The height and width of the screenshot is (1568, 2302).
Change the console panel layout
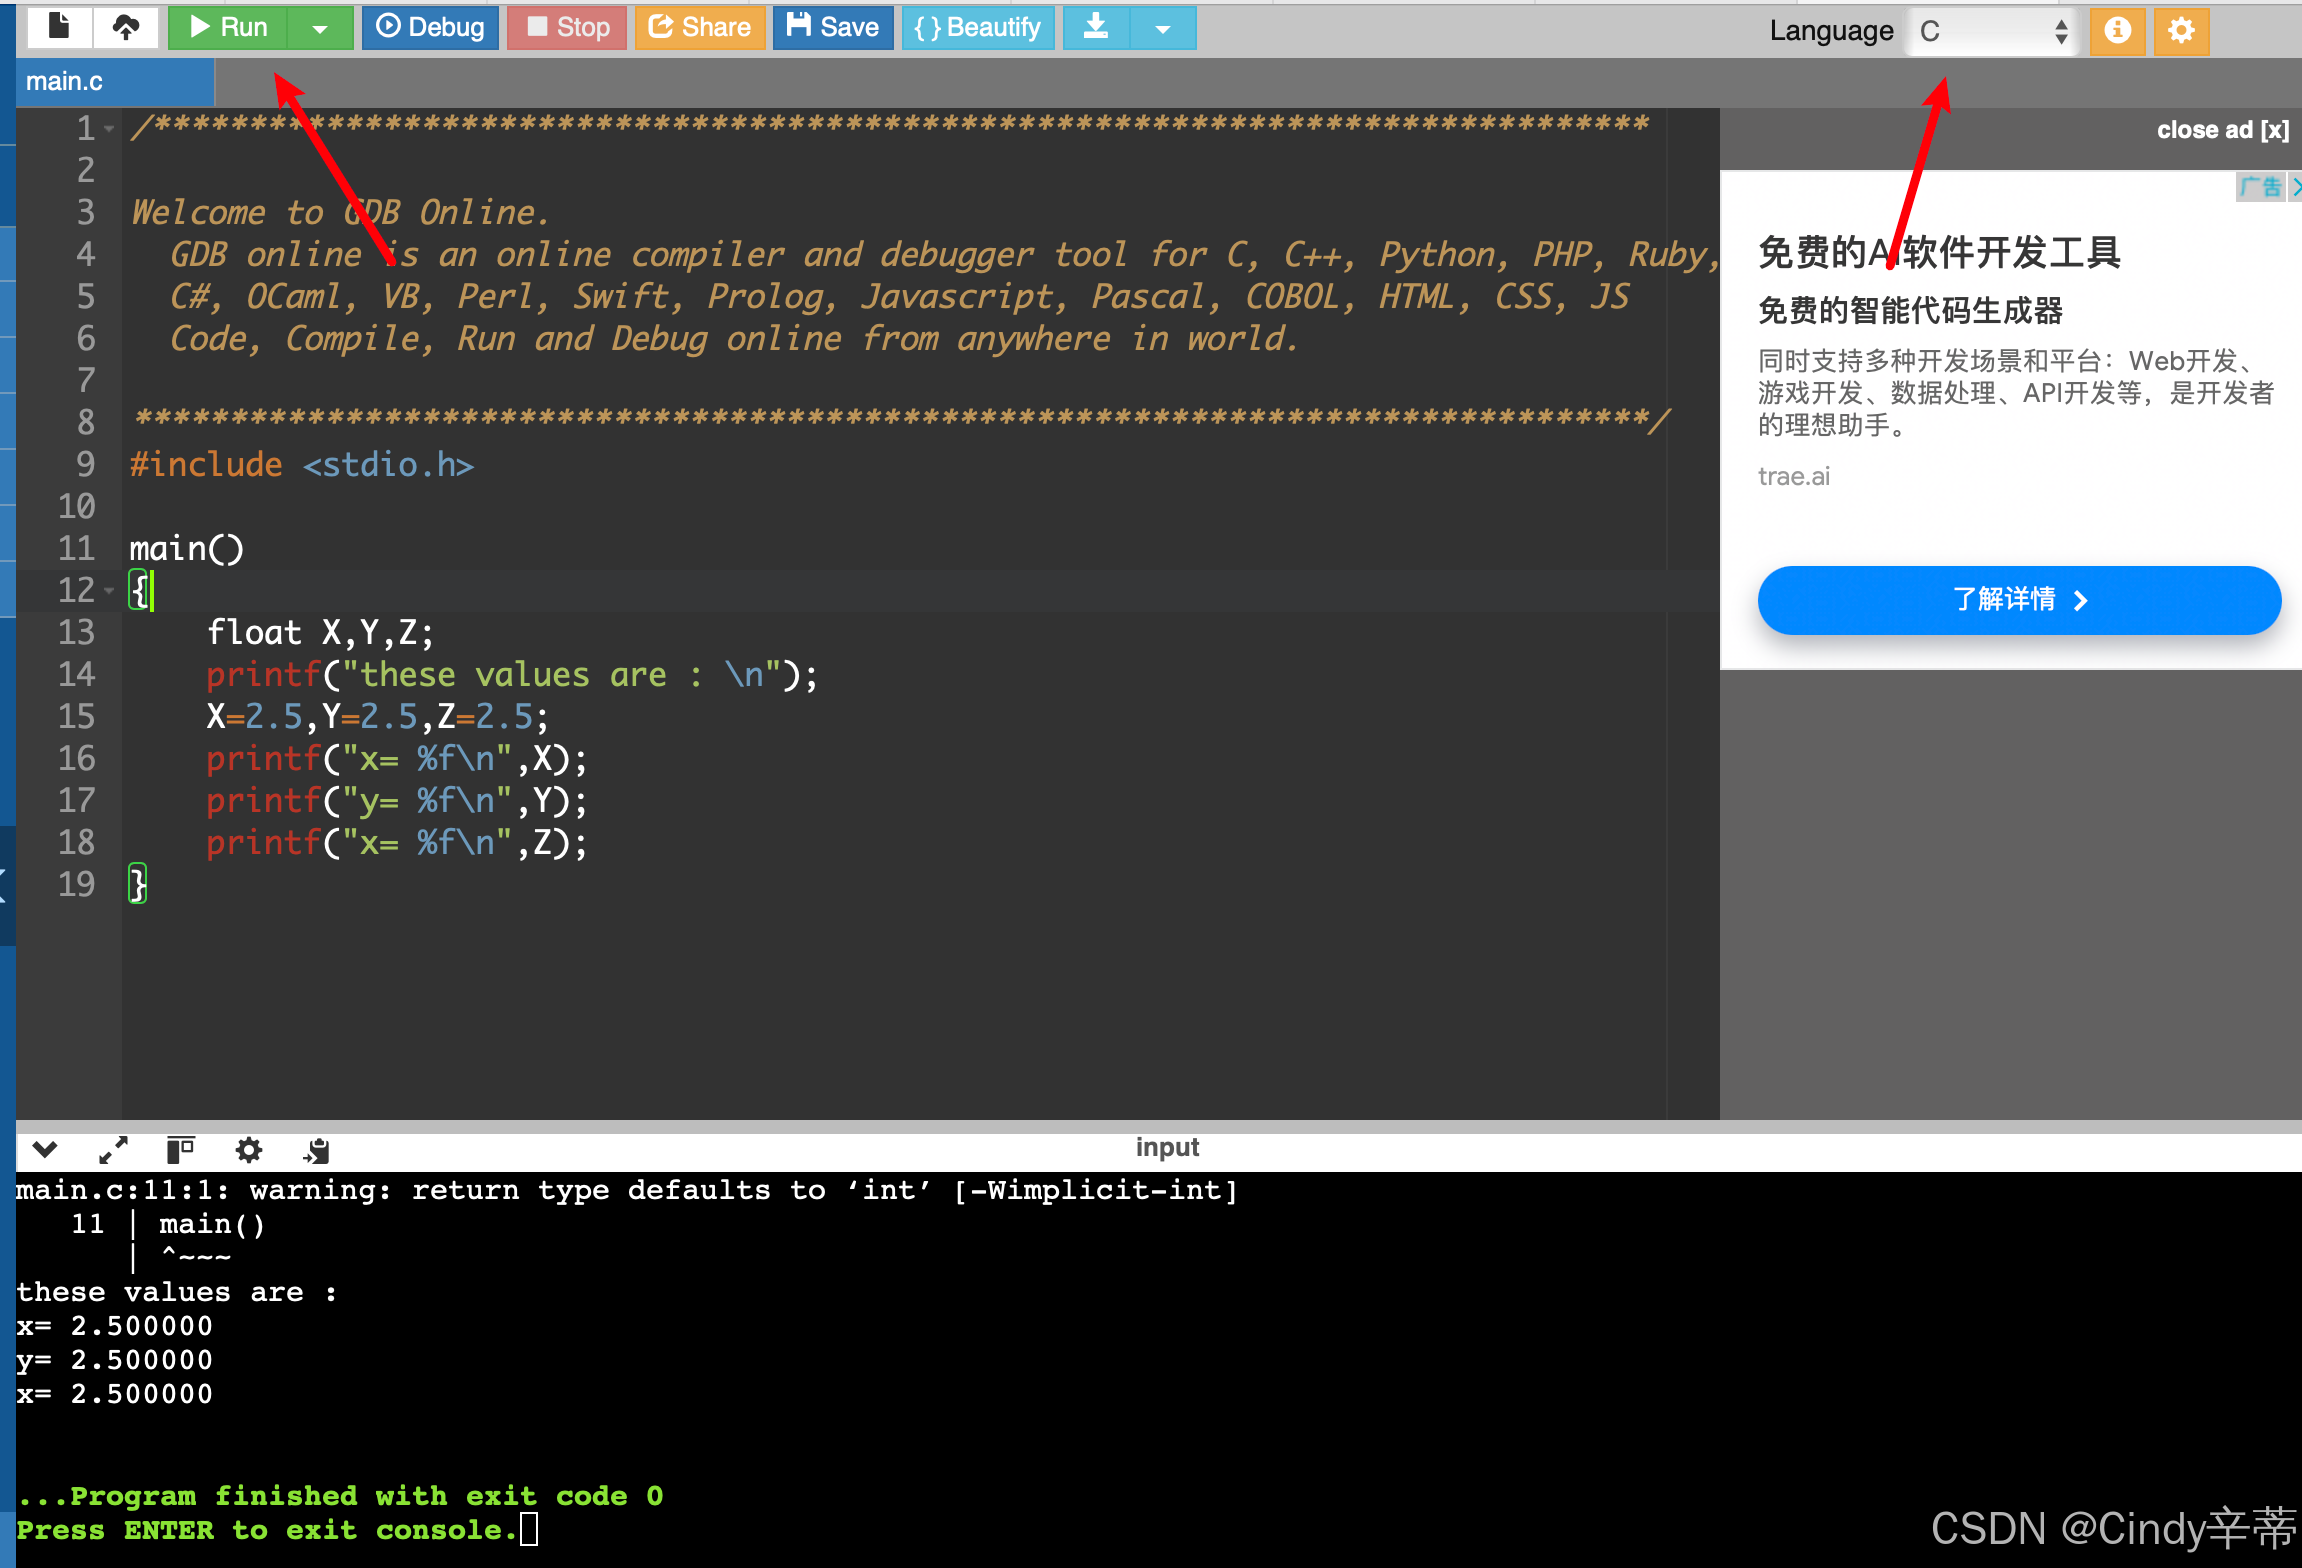click(180, 1150)
